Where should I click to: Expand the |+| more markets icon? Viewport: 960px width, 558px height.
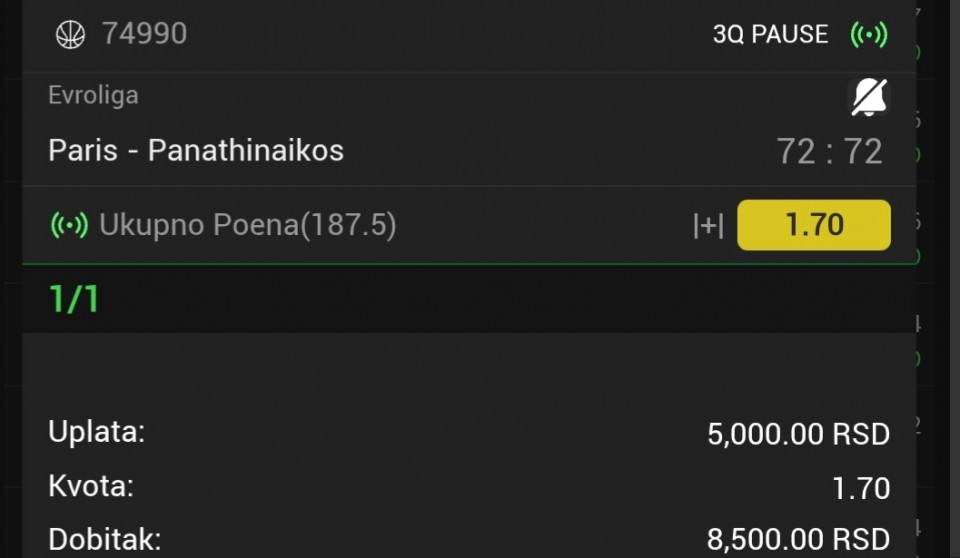click(x=708, y=226)
